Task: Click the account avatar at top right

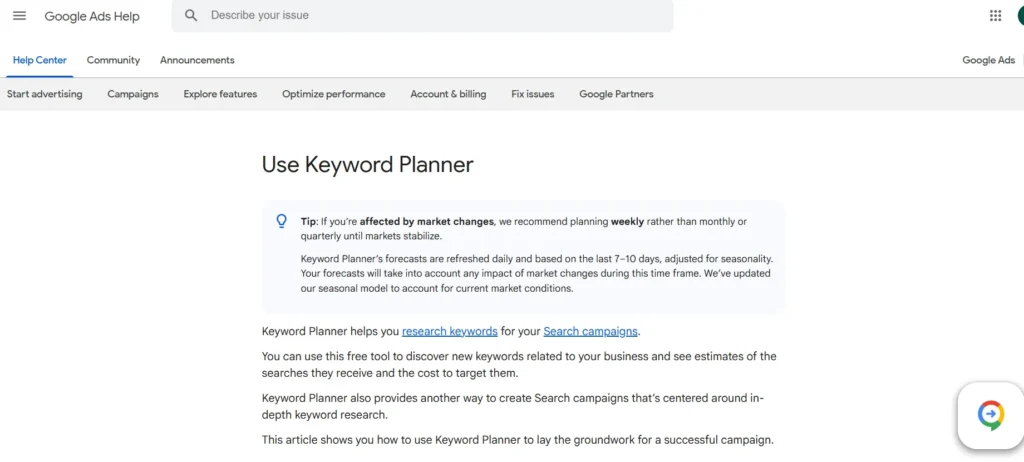Action: click(1020, 16)
